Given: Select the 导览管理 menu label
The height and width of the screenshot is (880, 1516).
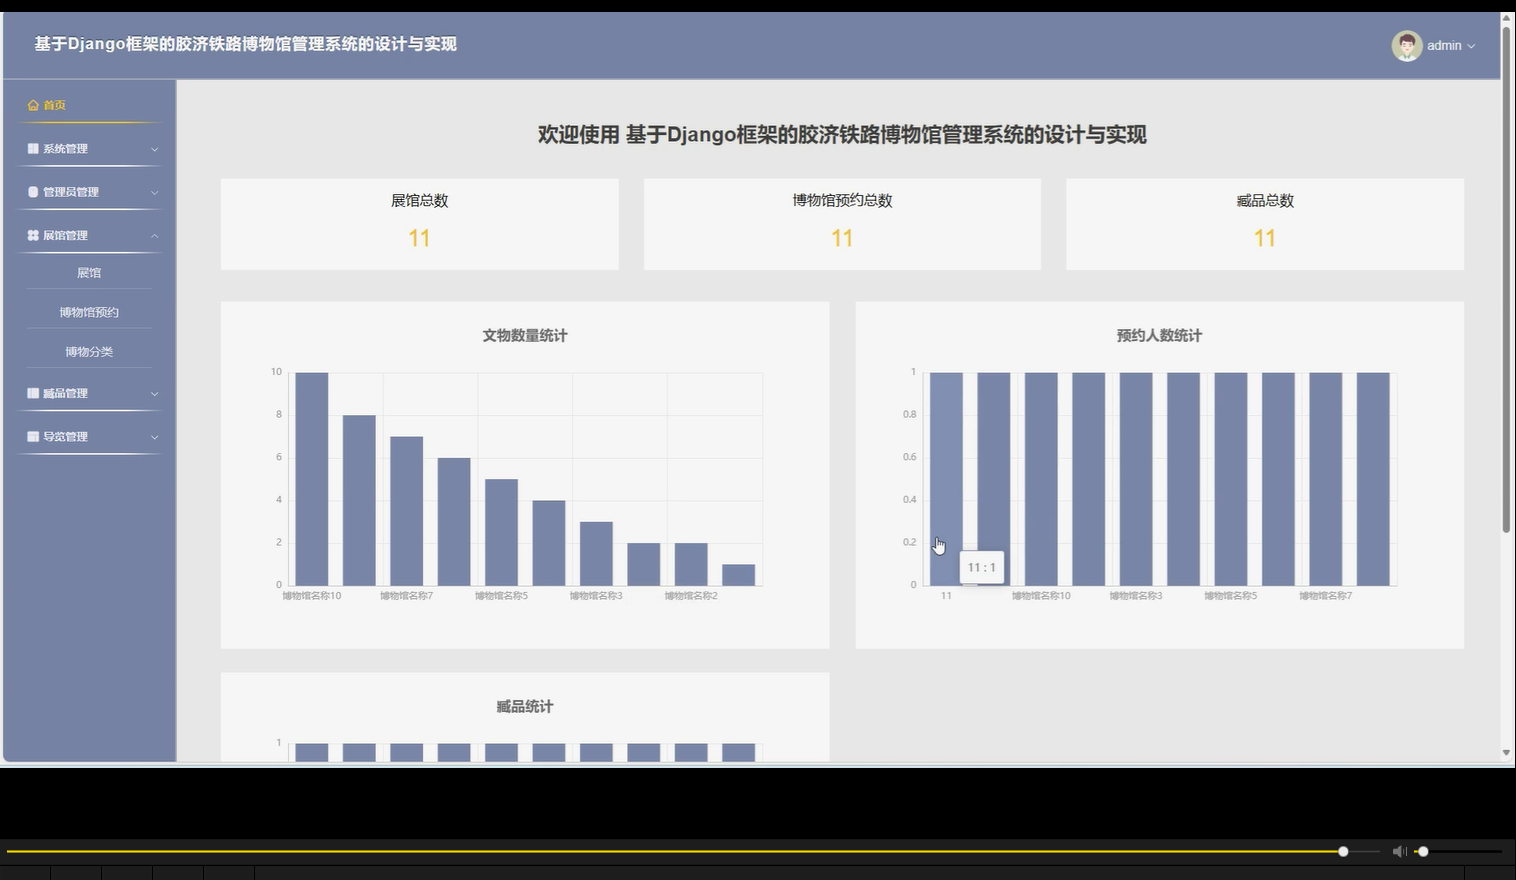Looking at the screenshot, I should (65, 437).
